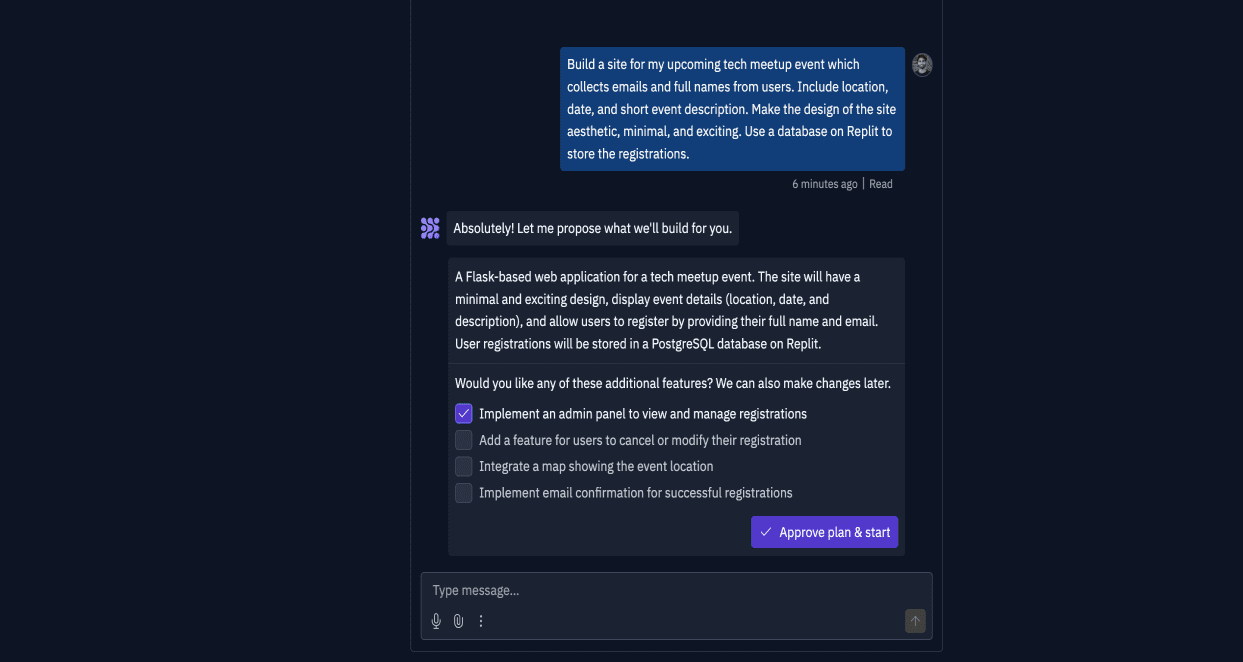1243x662 pixels.
Task: Click the "Would you like any" question text
Action: click(672, 383)
